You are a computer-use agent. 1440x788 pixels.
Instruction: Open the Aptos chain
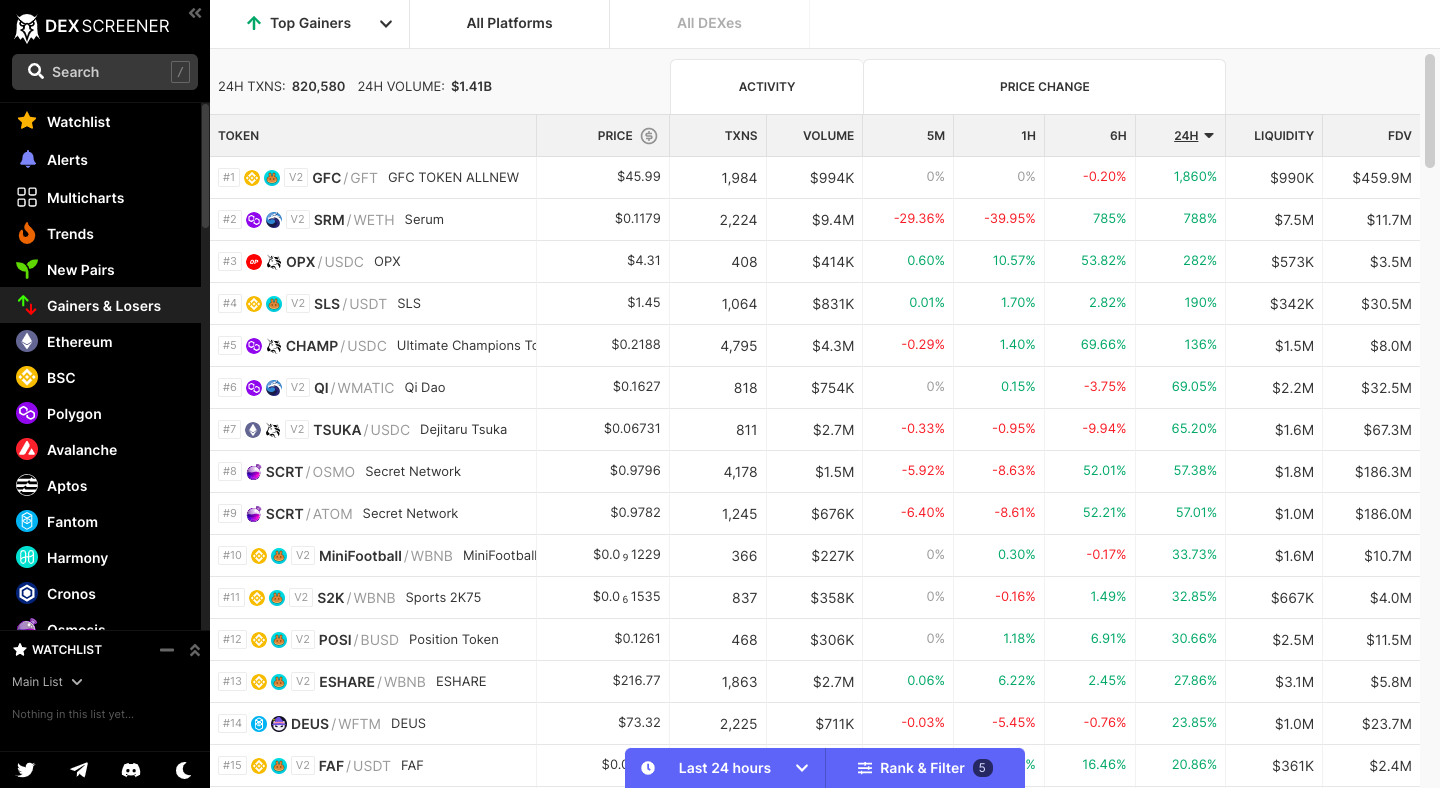click(x=100, y=486)
